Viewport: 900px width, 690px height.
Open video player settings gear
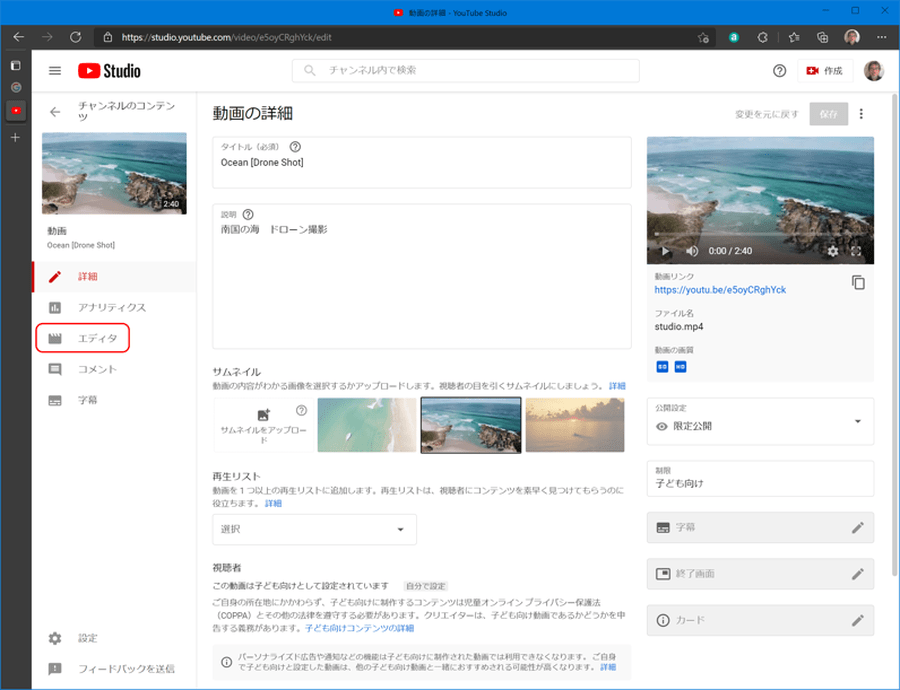pyautogui.click(x=833, y=251)
